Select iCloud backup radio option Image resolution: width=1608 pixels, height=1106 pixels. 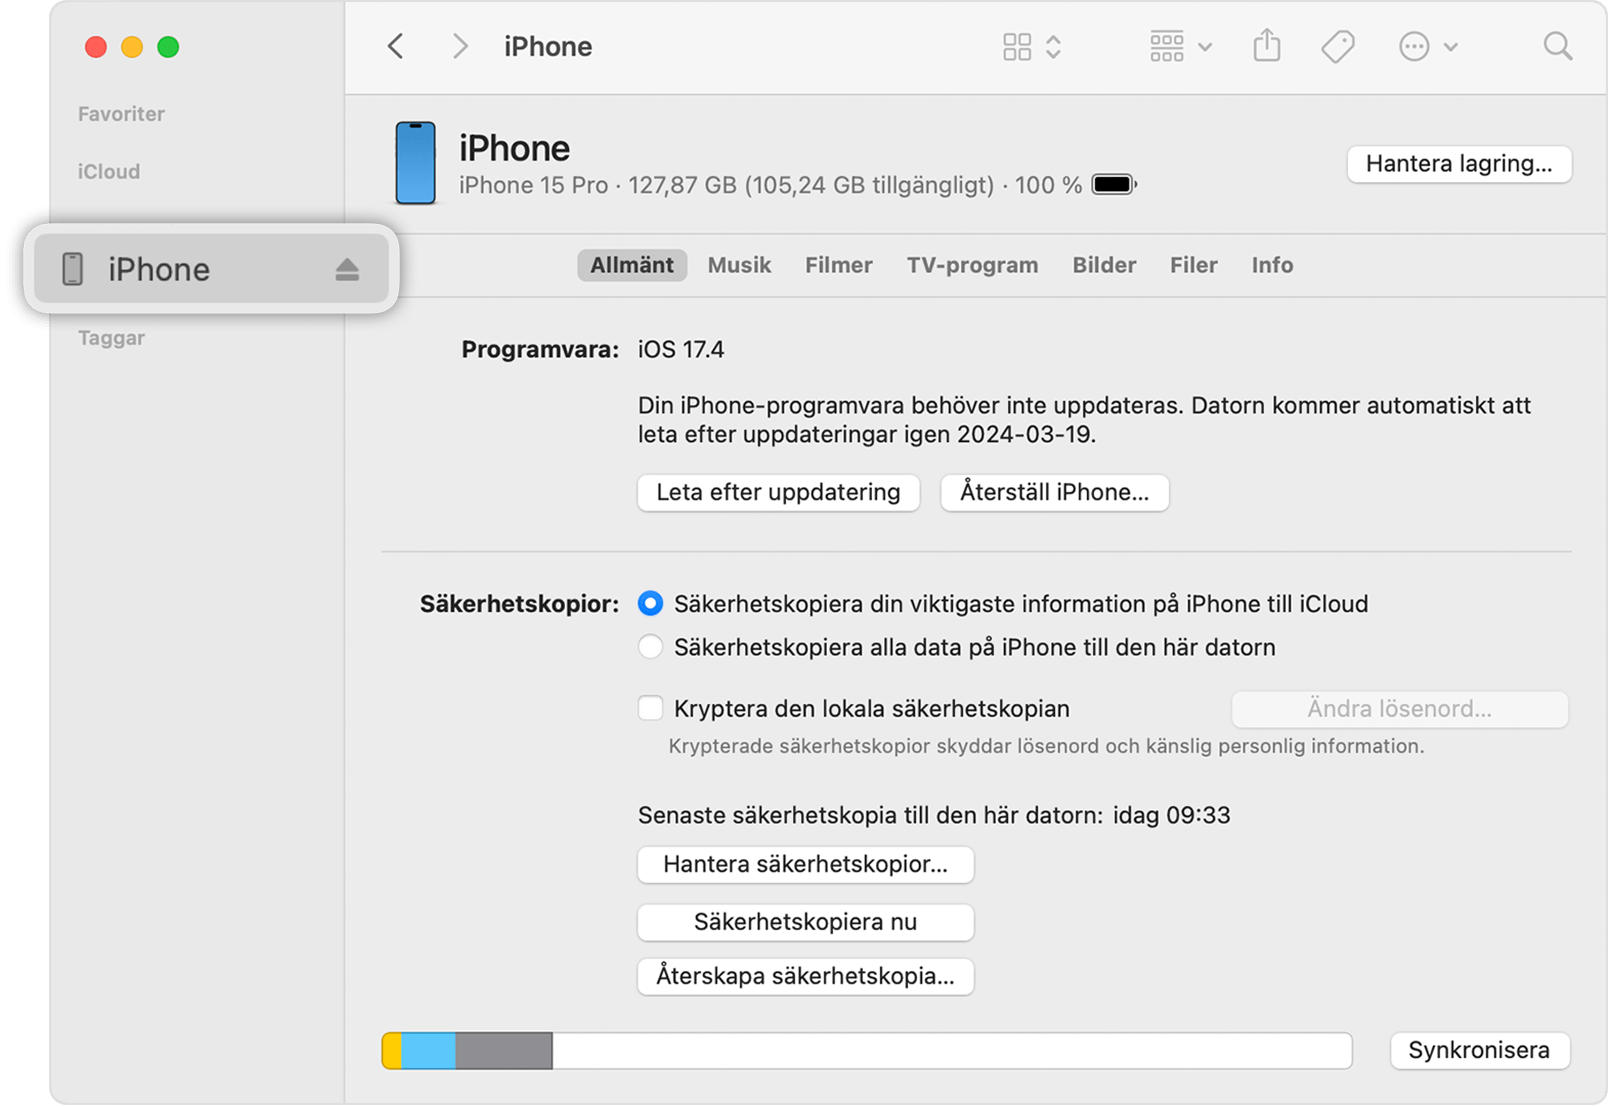650,603
